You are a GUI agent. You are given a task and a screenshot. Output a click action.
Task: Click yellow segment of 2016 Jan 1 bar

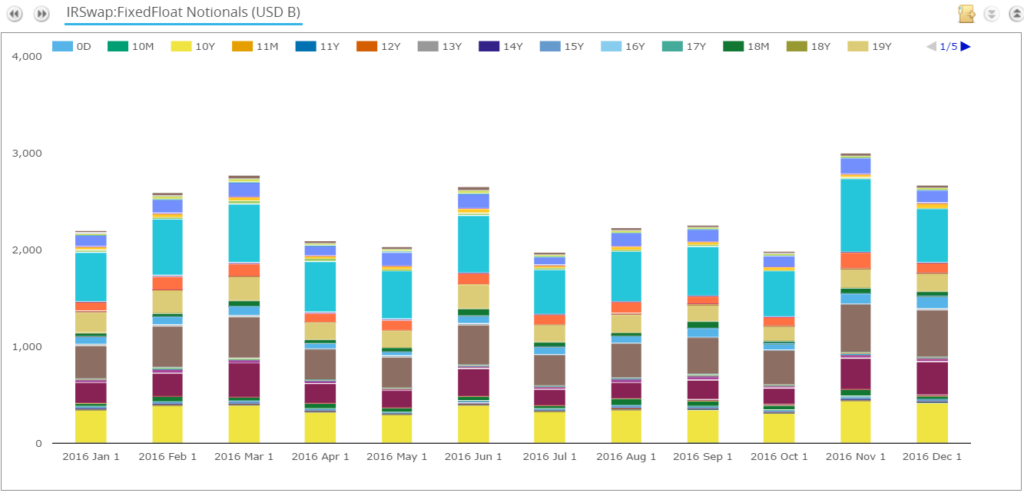(91, 427)
